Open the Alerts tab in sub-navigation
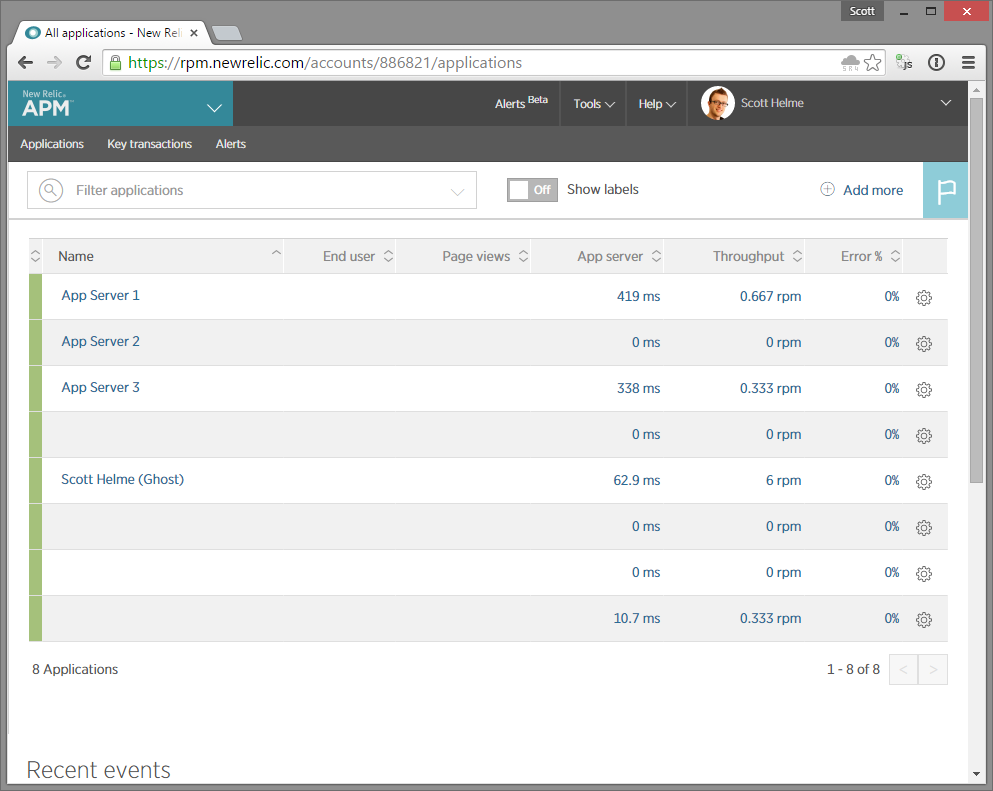 click(x=230, y=144)
